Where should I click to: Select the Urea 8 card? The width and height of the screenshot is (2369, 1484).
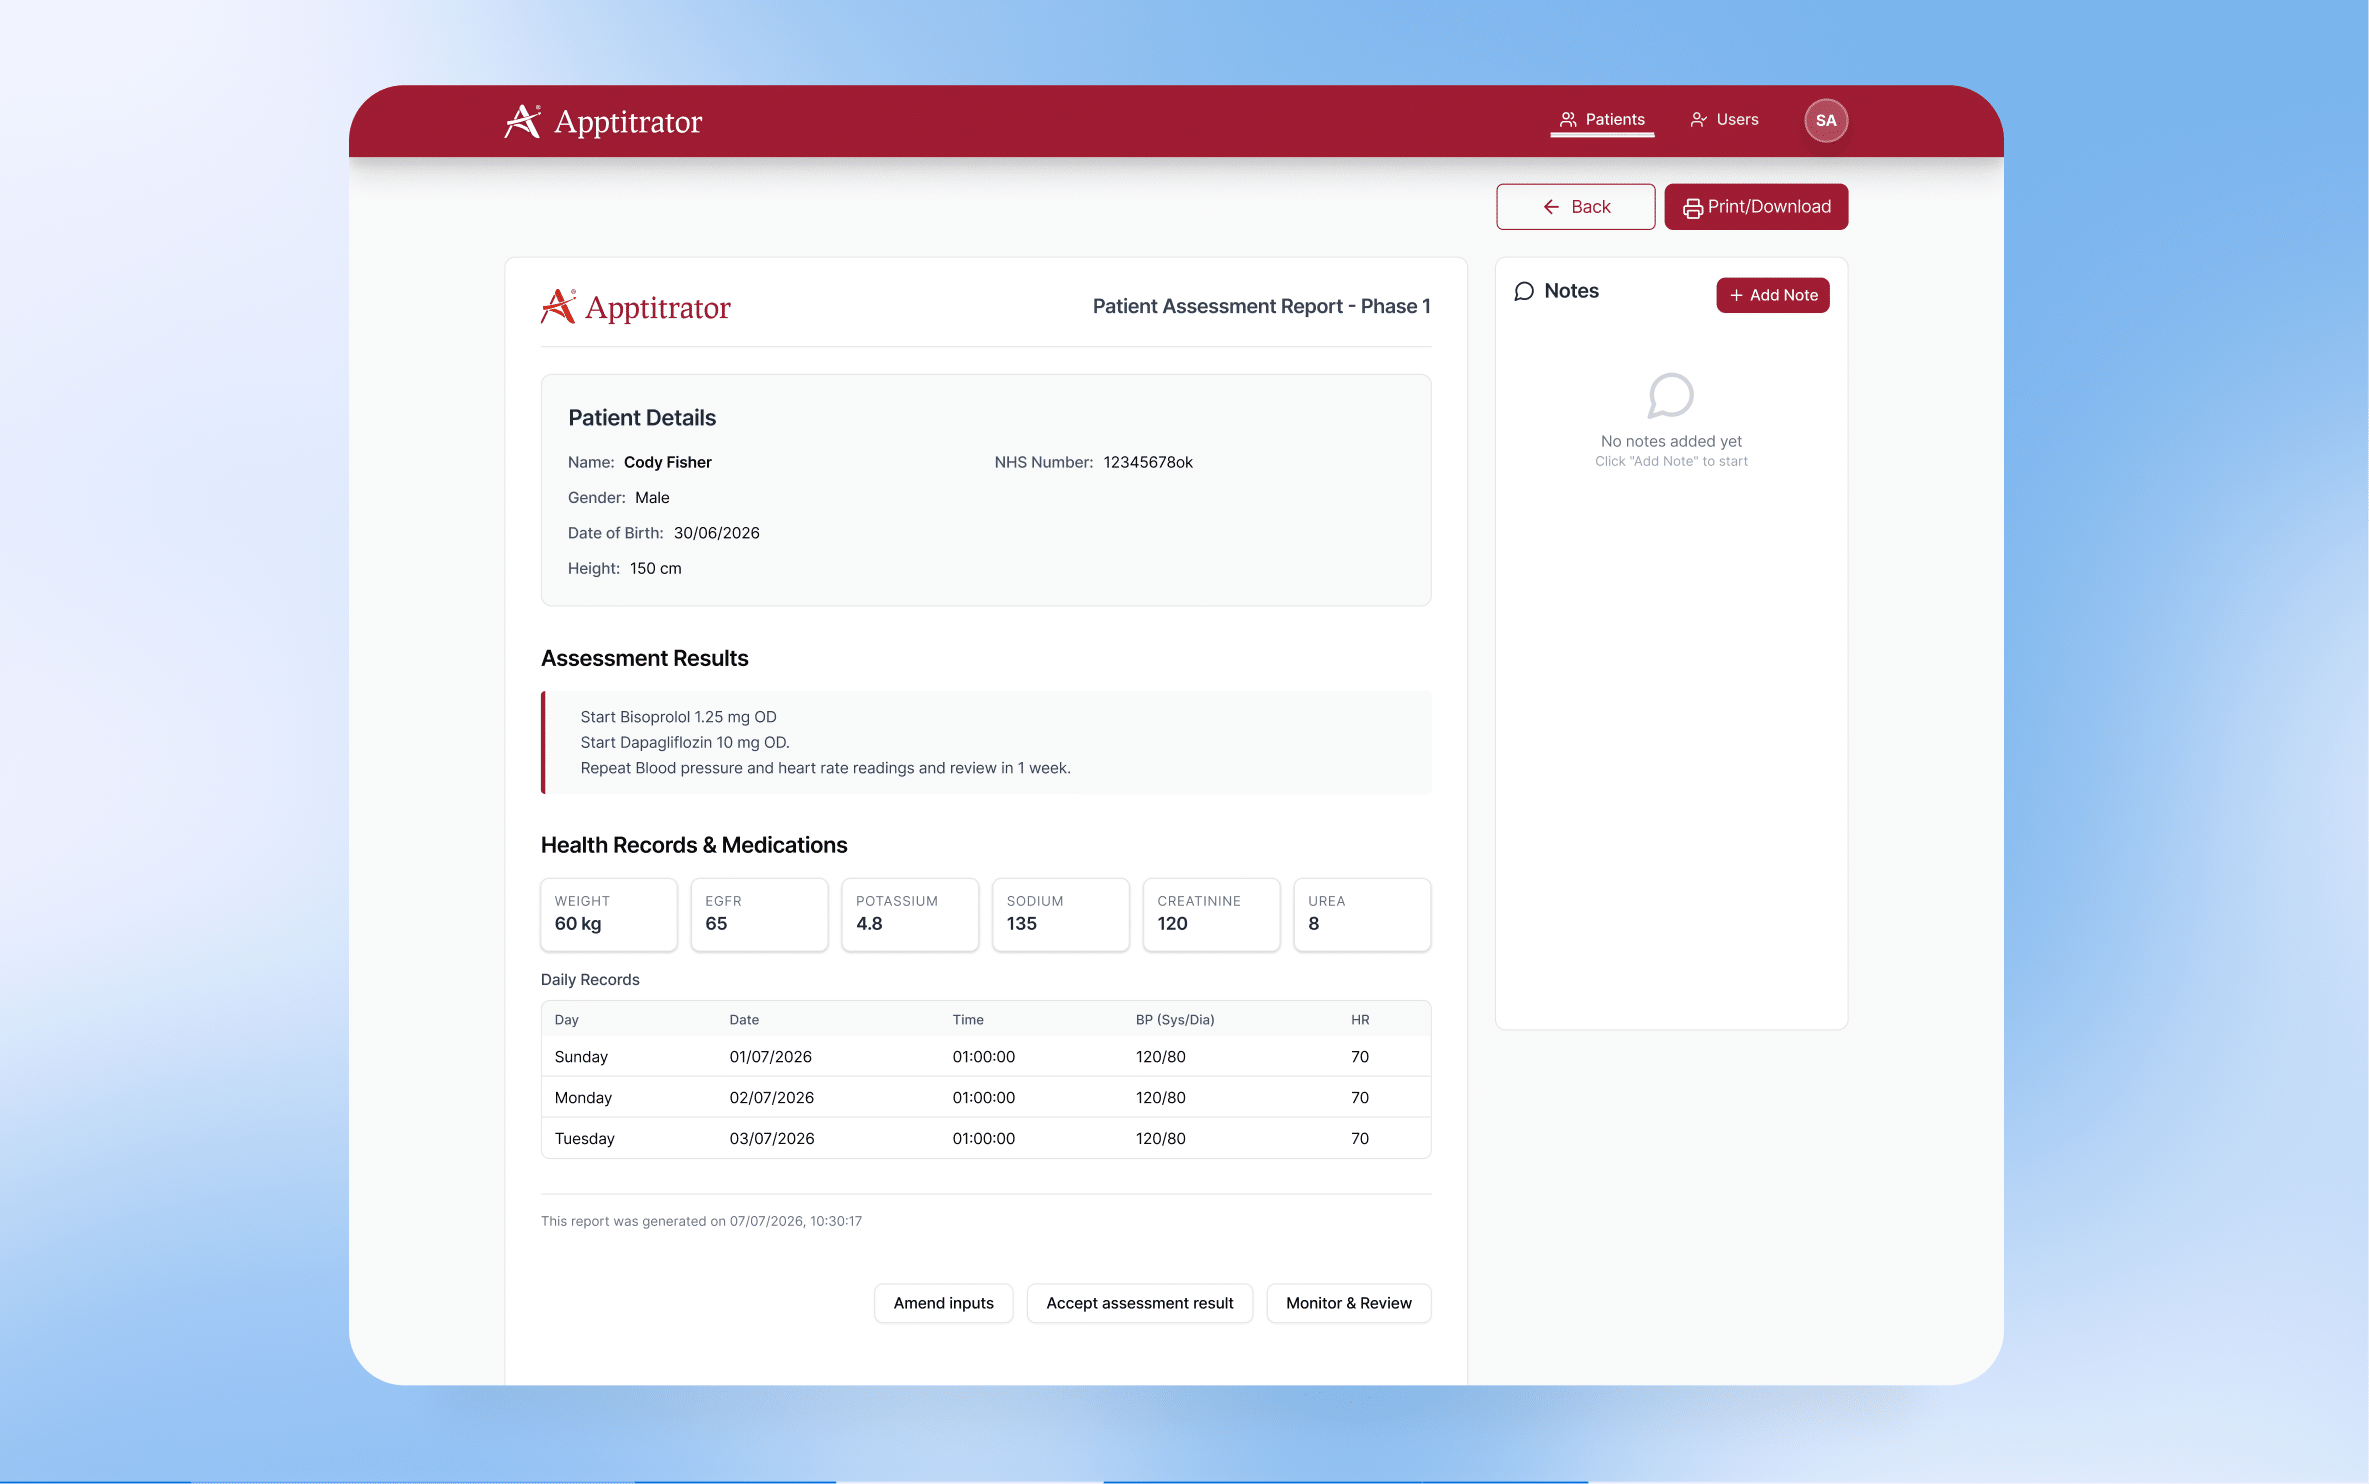[x=1362, y=914]
